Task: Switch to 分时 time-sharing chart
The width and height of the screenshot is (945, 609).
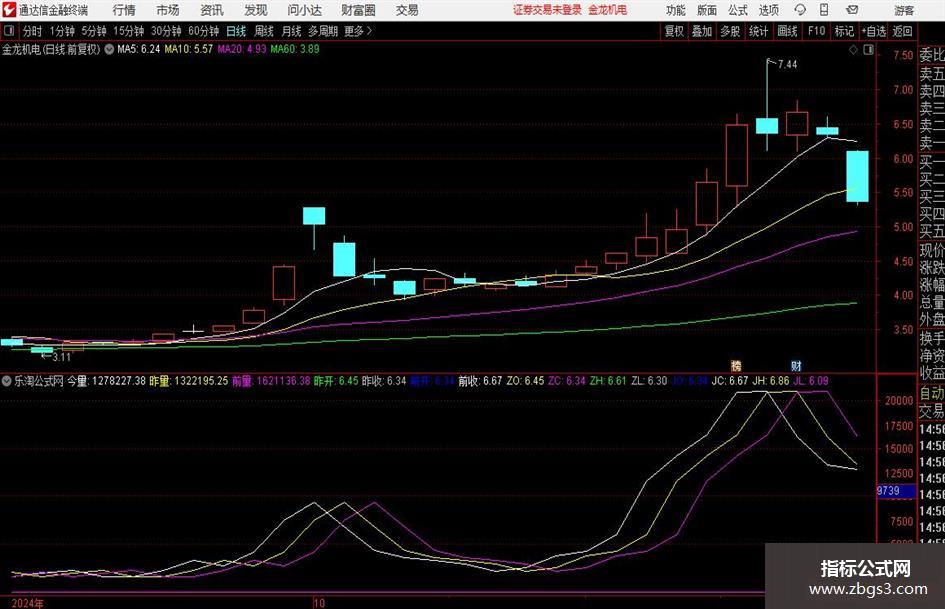Action: pyautogui.click(x=33, y=31)
